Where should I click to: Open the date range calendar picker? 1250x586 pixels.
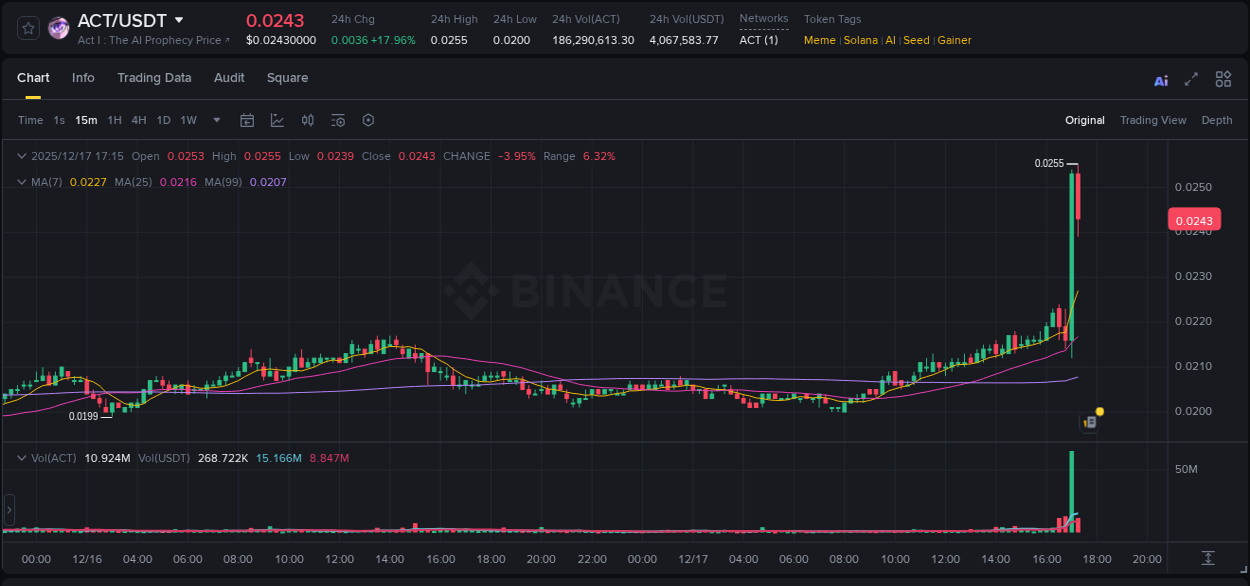[247, 120]
